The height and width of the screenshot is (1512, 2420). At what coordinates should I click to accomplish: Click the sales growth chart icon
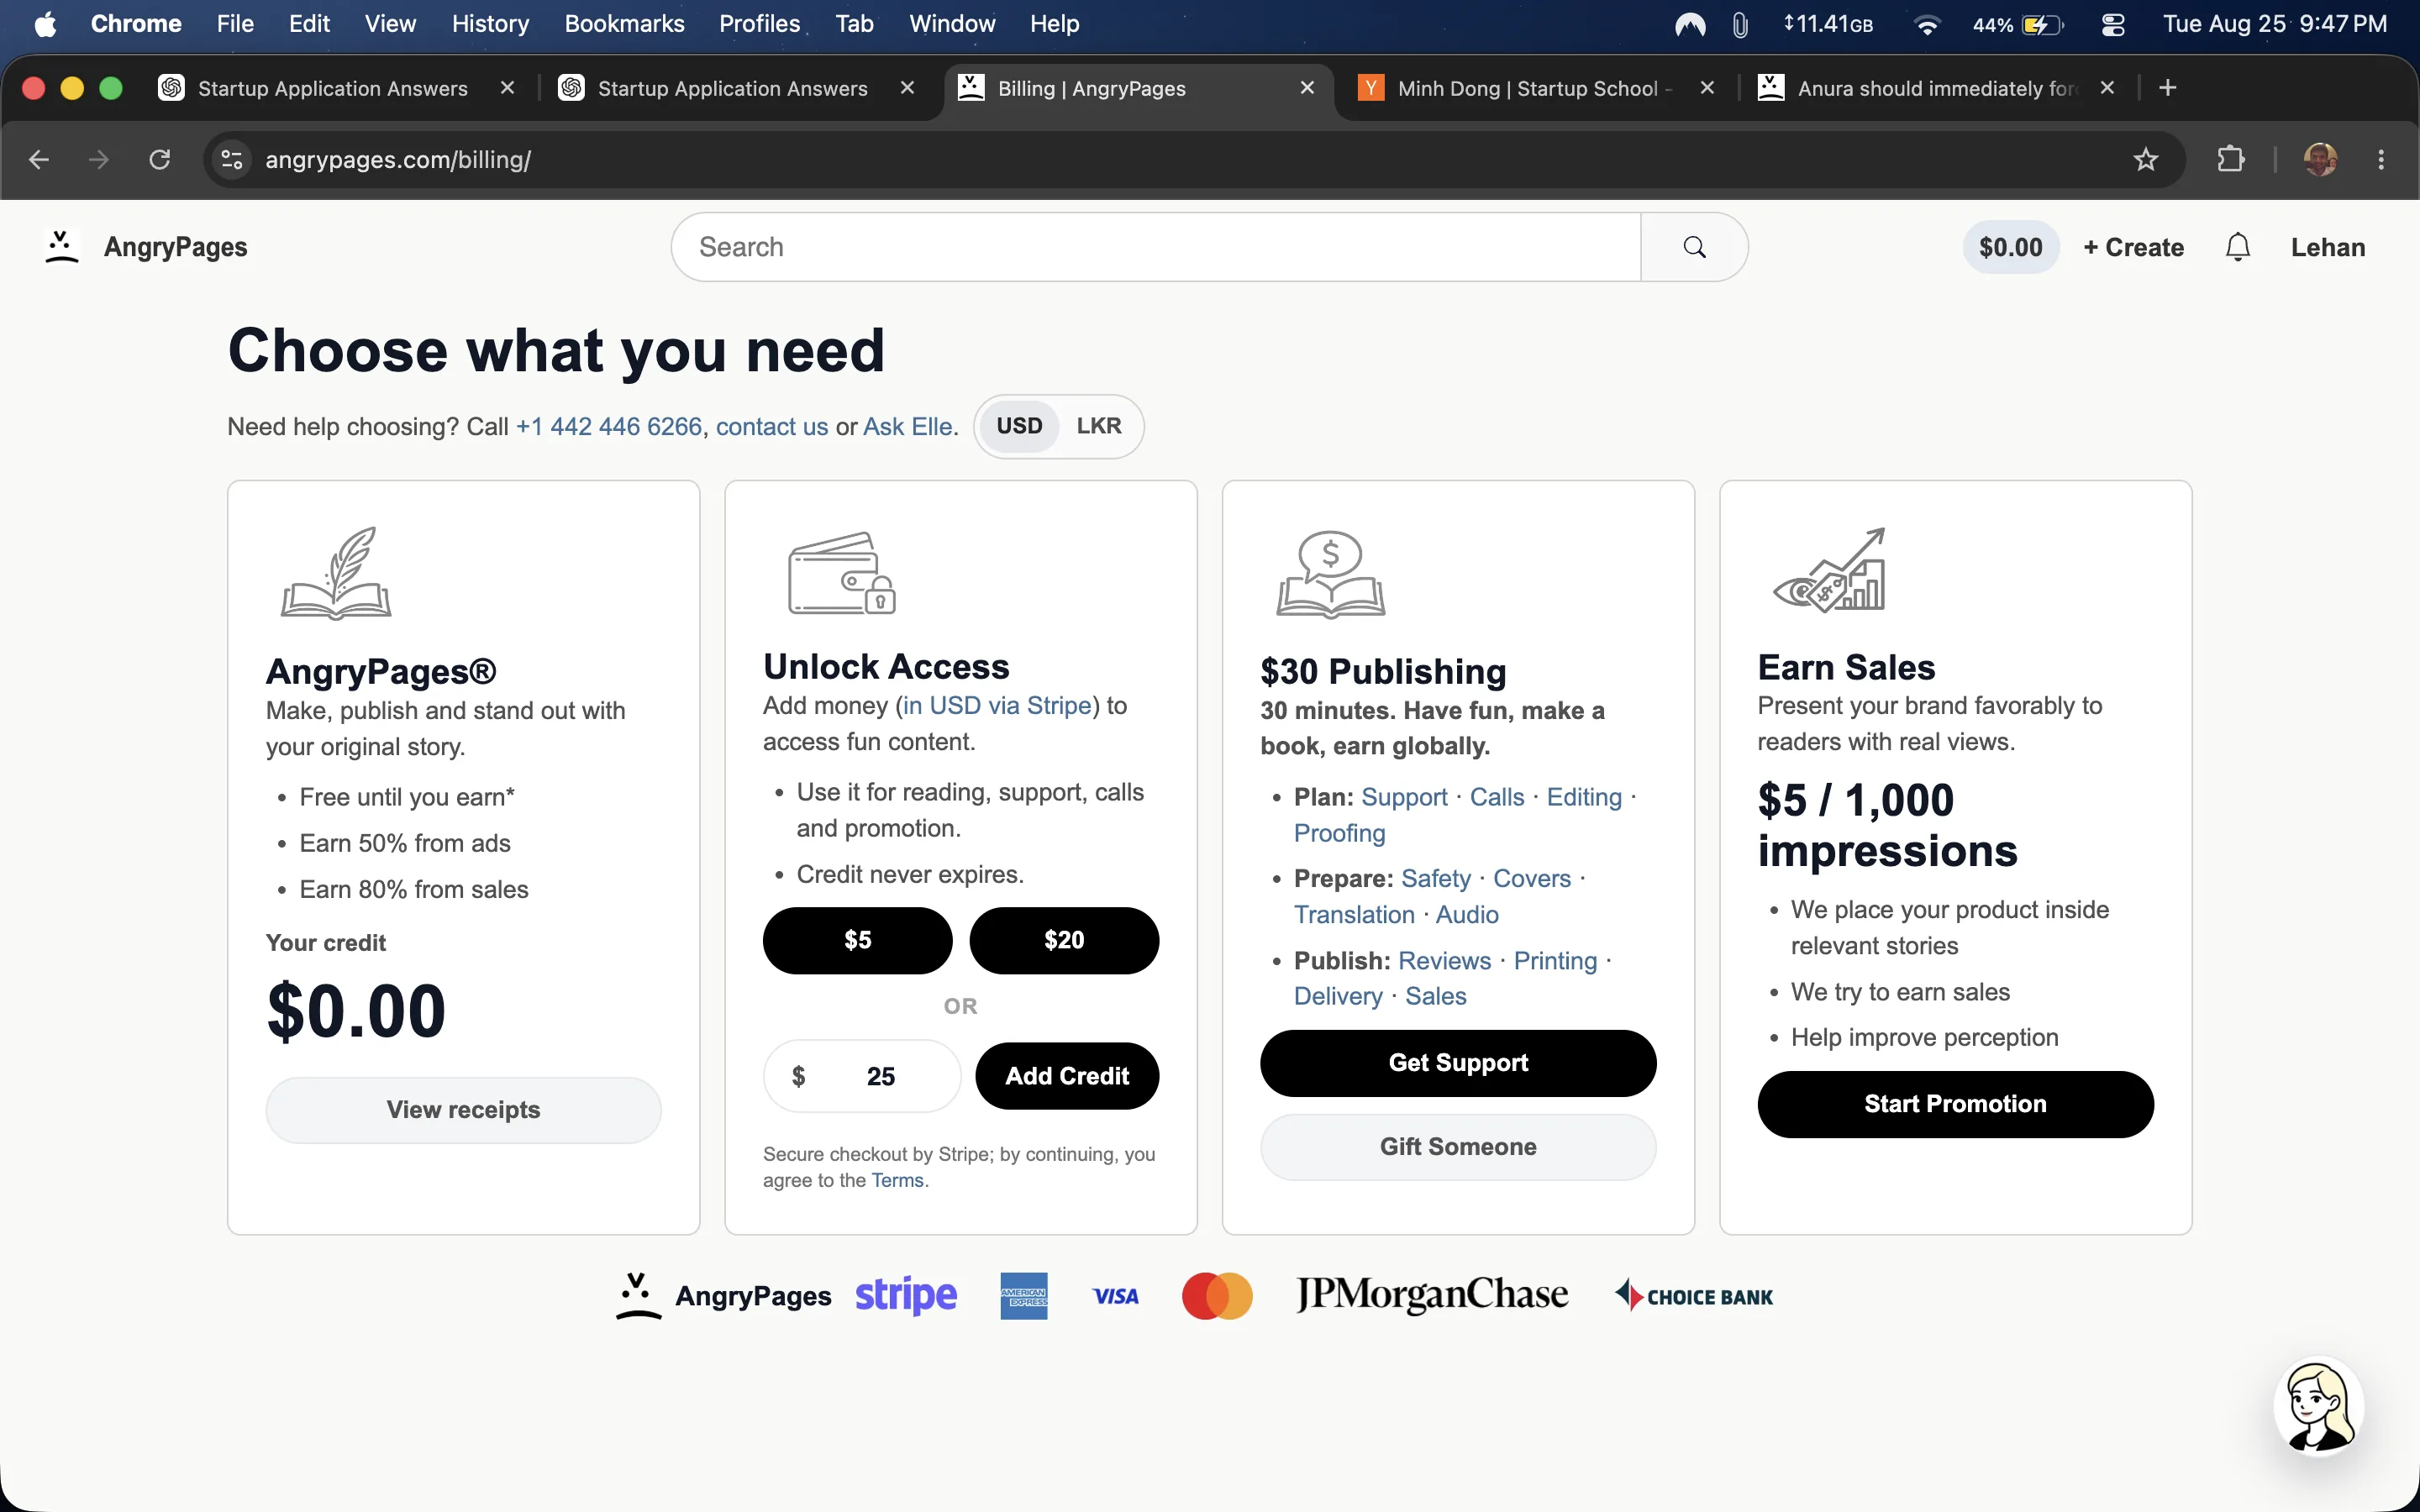pos(1829,570)
